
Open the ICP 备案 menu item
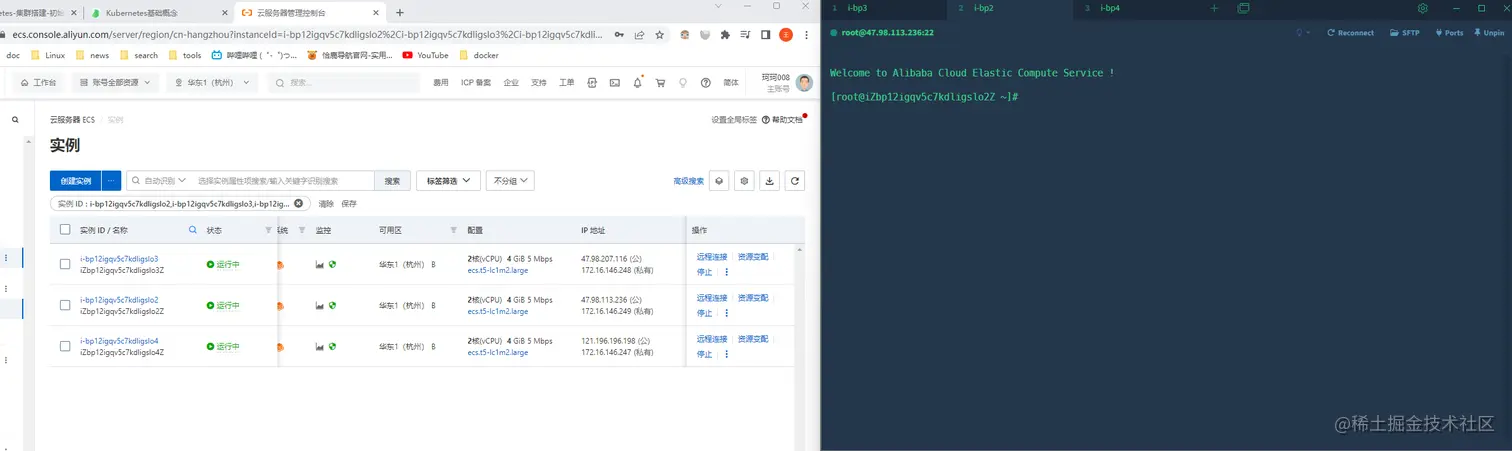(476, 83)
